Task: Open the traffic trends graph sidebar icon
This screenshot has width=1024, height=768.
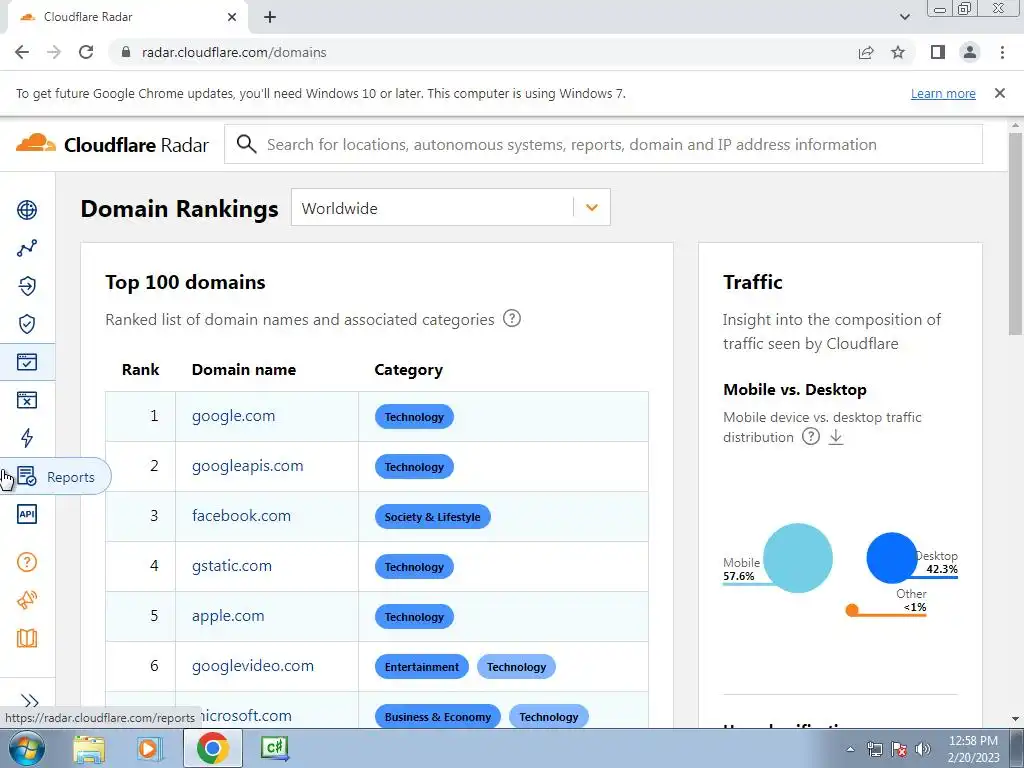Action: pos(27,248)
